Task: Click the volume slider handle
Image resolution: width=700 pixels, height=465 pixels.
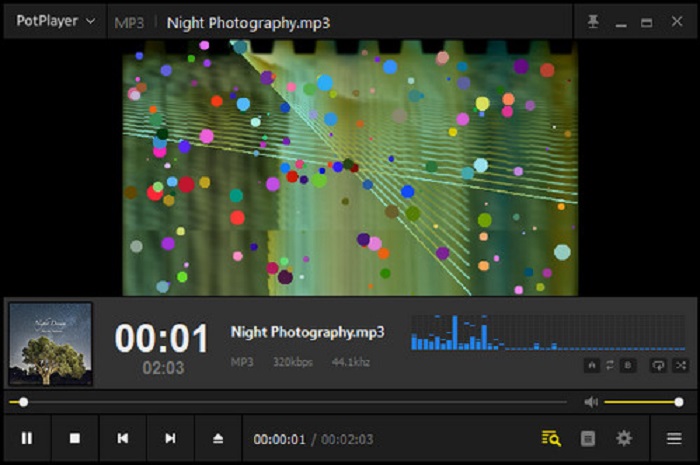Action: tap(679, 402)
